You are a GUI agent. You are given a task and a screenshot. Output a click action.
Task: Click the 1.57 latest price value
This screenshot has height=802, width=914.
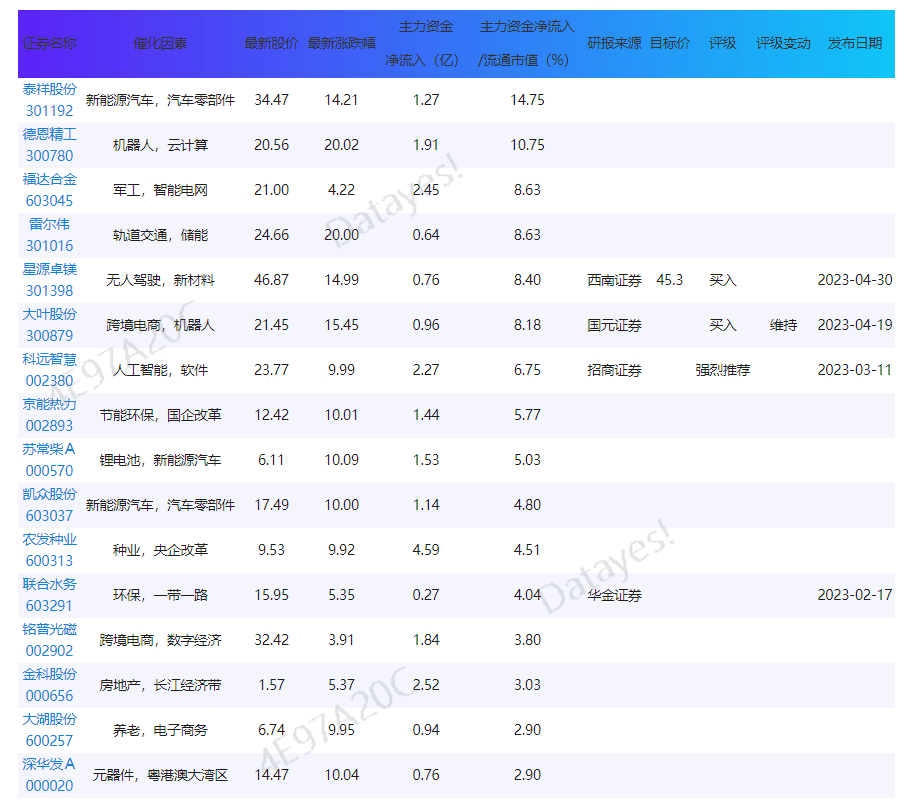271,684
